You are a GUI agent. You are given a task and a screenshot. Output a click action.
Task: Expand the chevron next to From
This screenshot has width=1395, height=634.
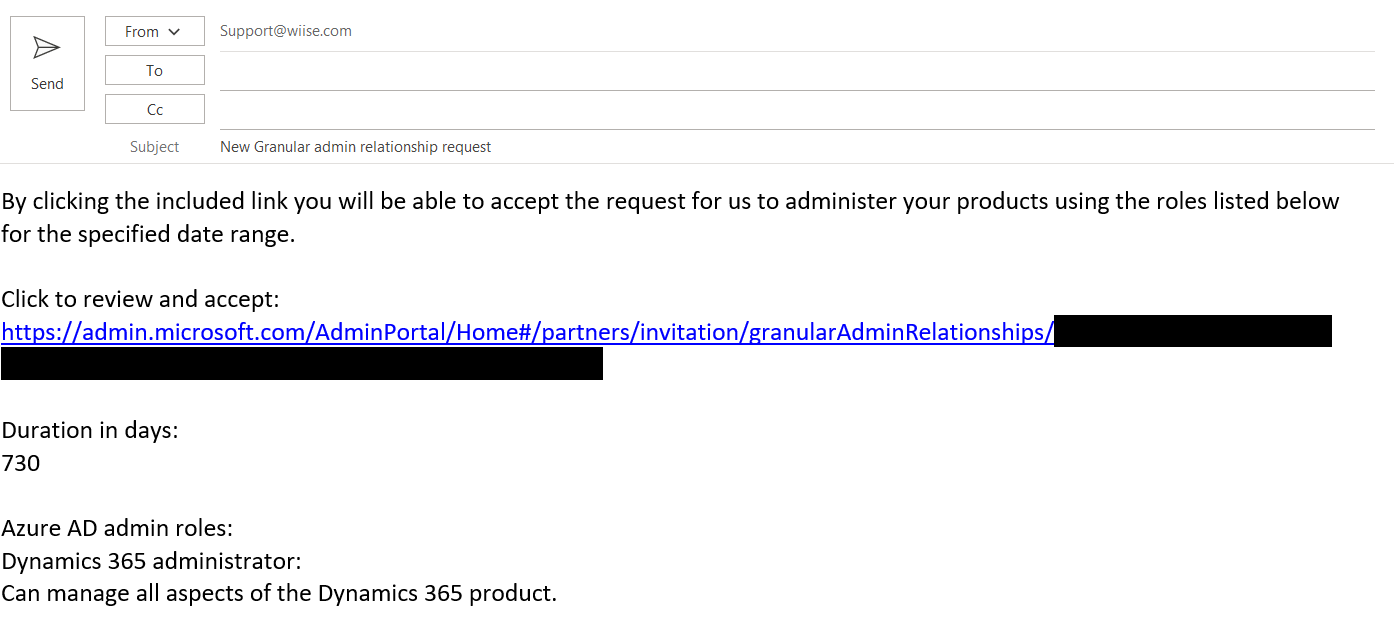174,32
